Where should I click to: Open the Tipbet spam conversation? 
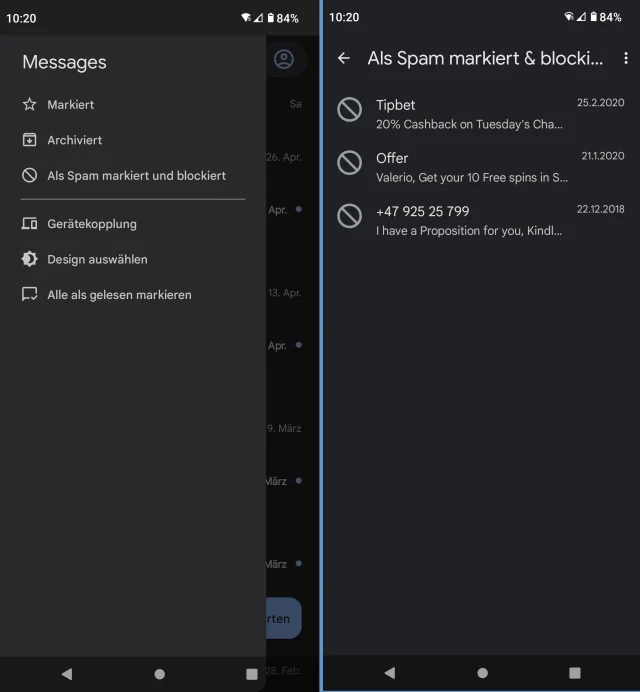(x=470, y=114)
